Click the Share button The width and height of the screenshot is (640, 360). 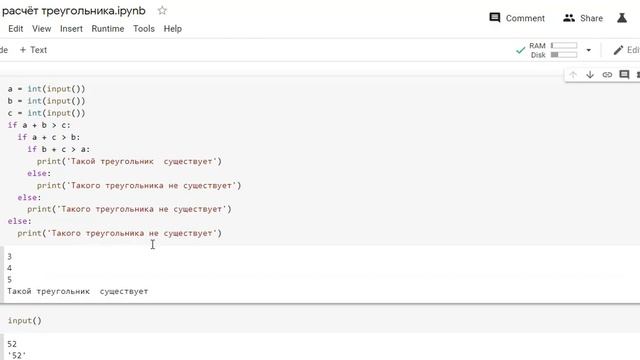click(x=583, y=18)
